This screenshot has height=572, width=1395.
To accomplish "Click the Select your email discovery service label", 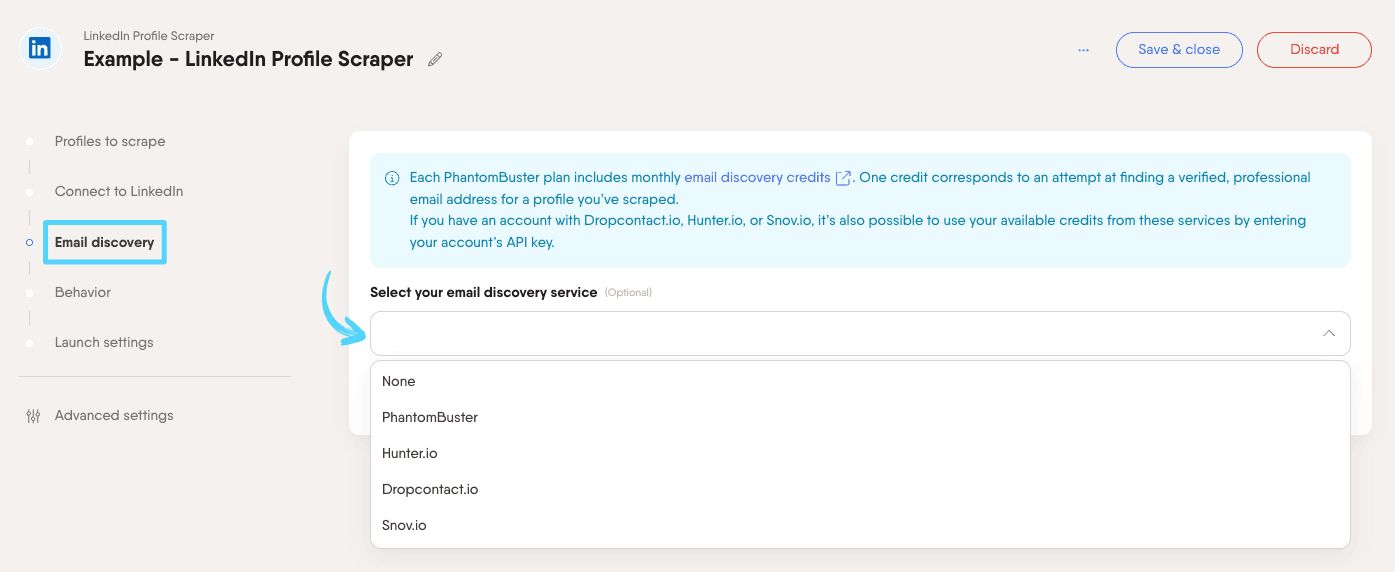I will (483, 292).
